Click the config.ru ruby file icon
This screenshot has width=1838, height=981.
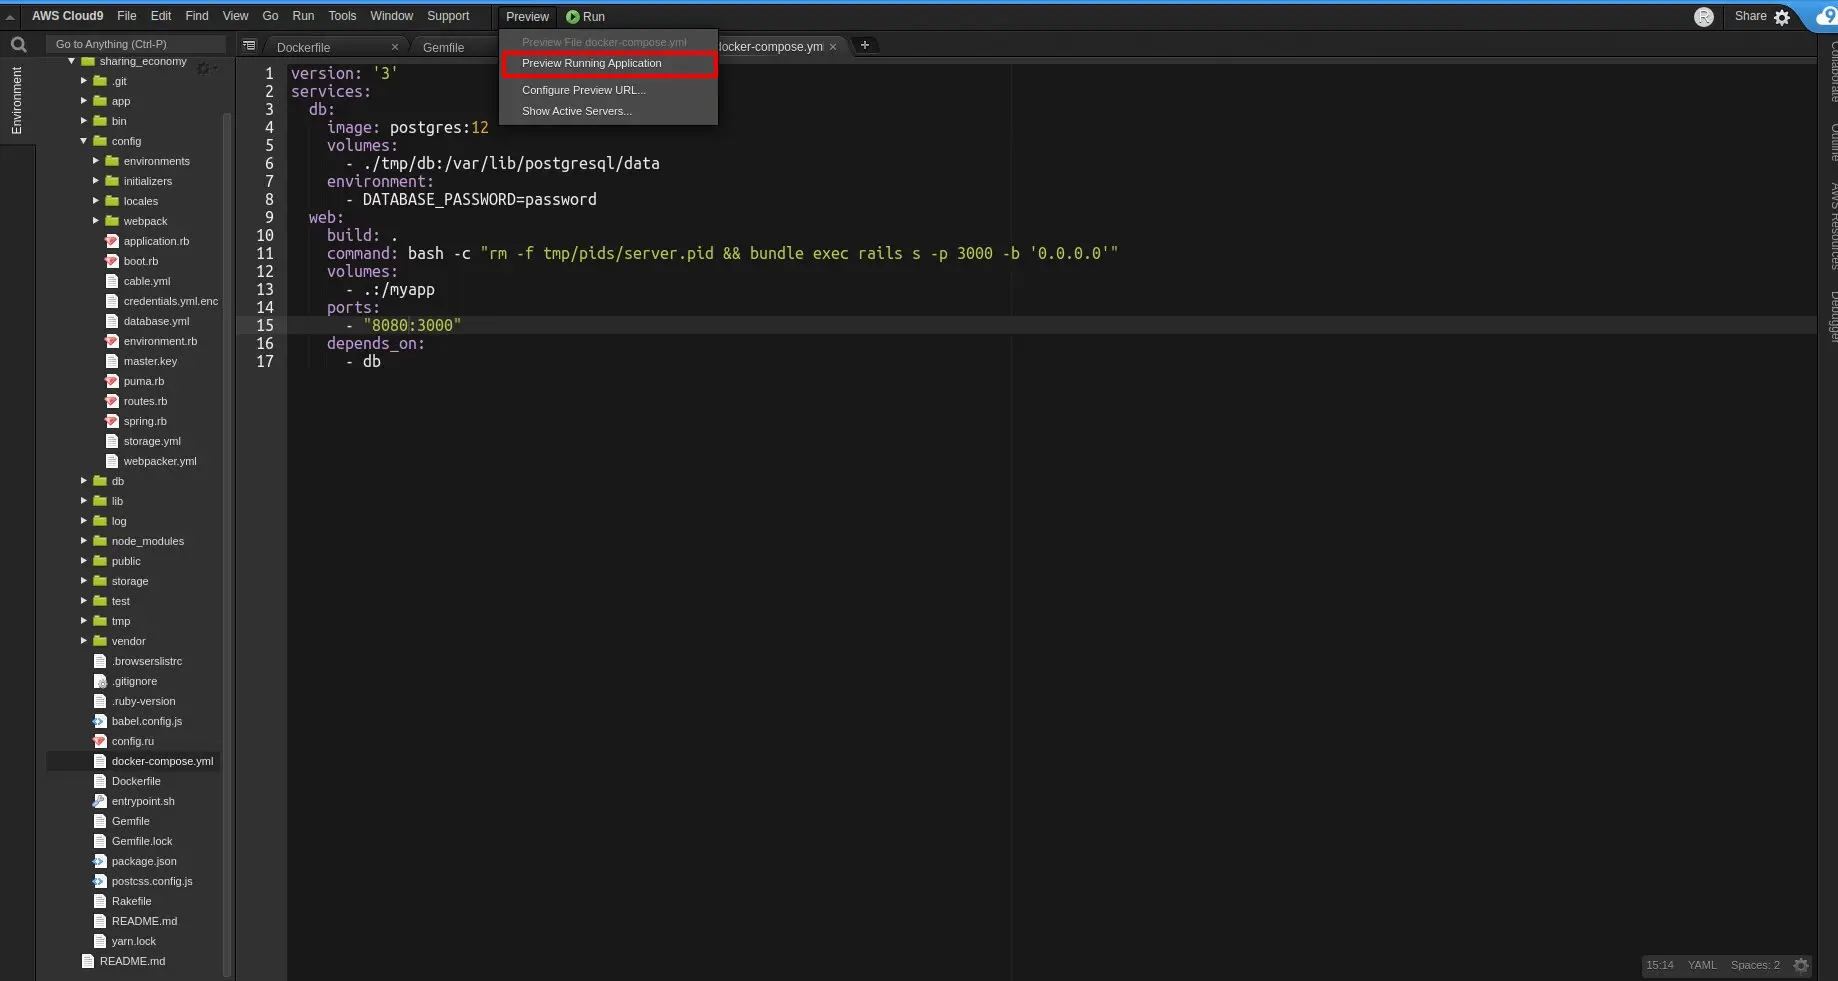pos(100,741)
